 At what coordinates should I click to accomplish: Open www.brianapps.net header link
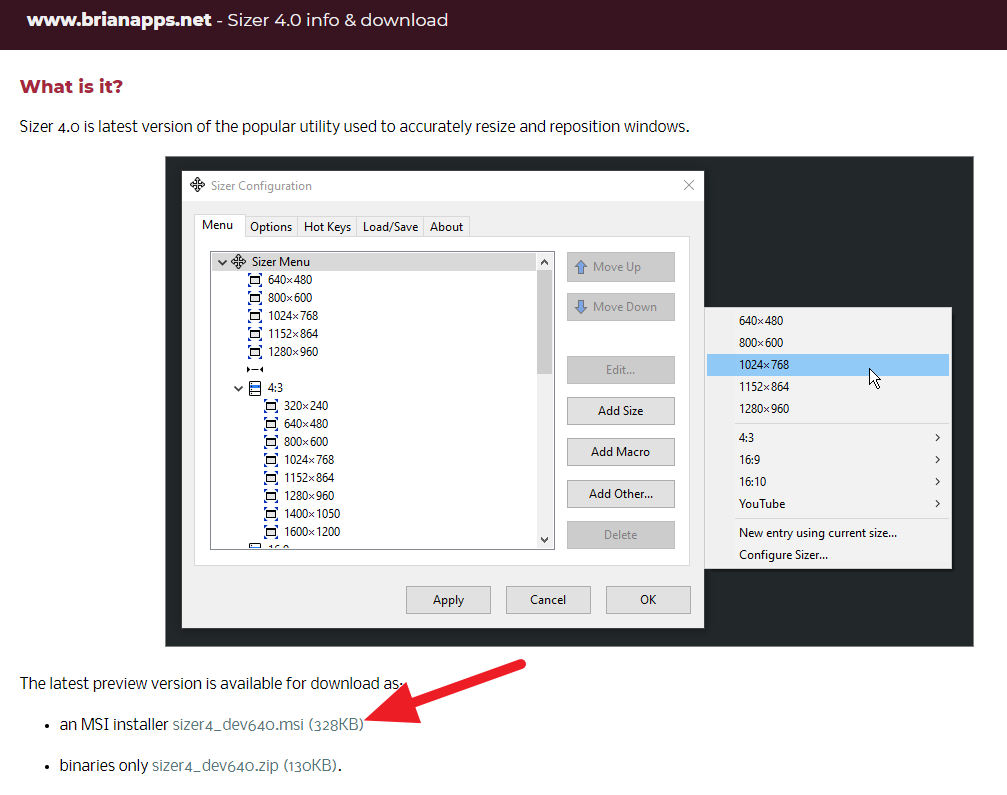click(119, 20)
